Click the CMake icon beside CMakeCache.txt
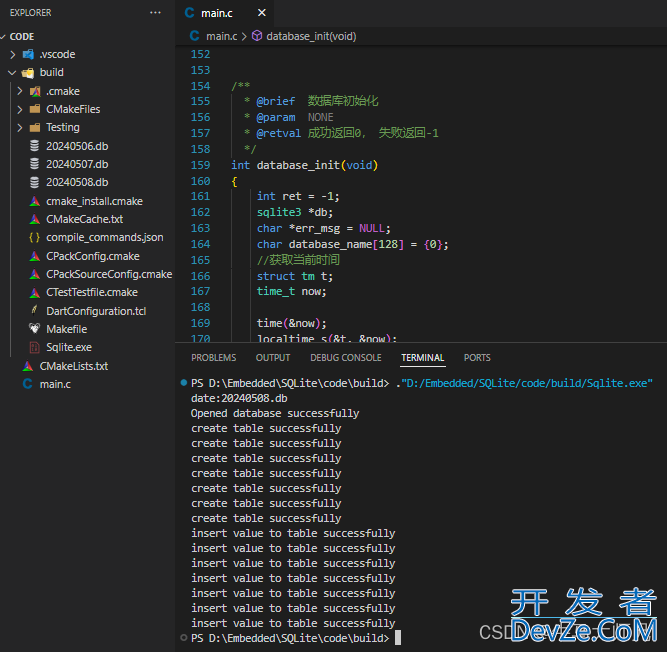 35,219
